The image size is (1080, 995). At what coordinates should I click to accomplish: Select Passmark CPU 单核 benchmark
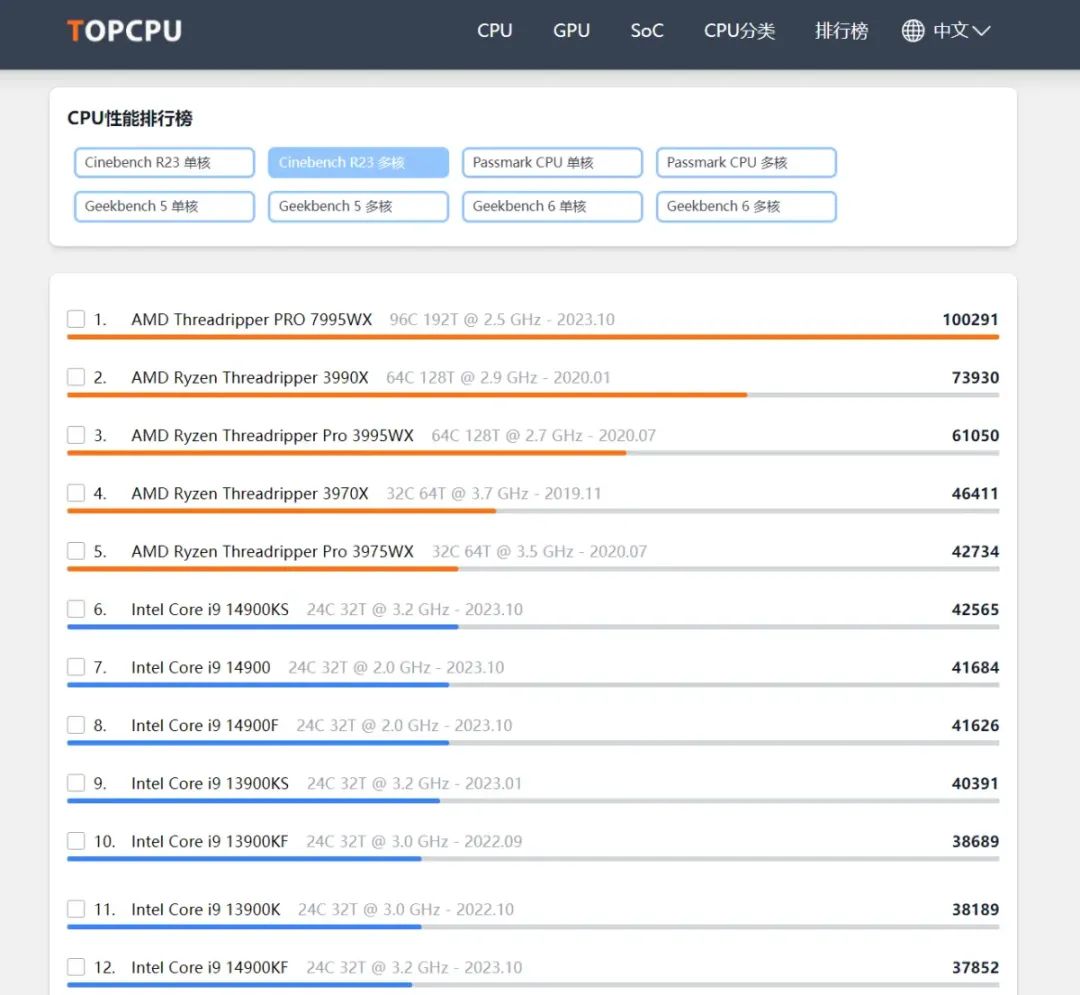552,163
